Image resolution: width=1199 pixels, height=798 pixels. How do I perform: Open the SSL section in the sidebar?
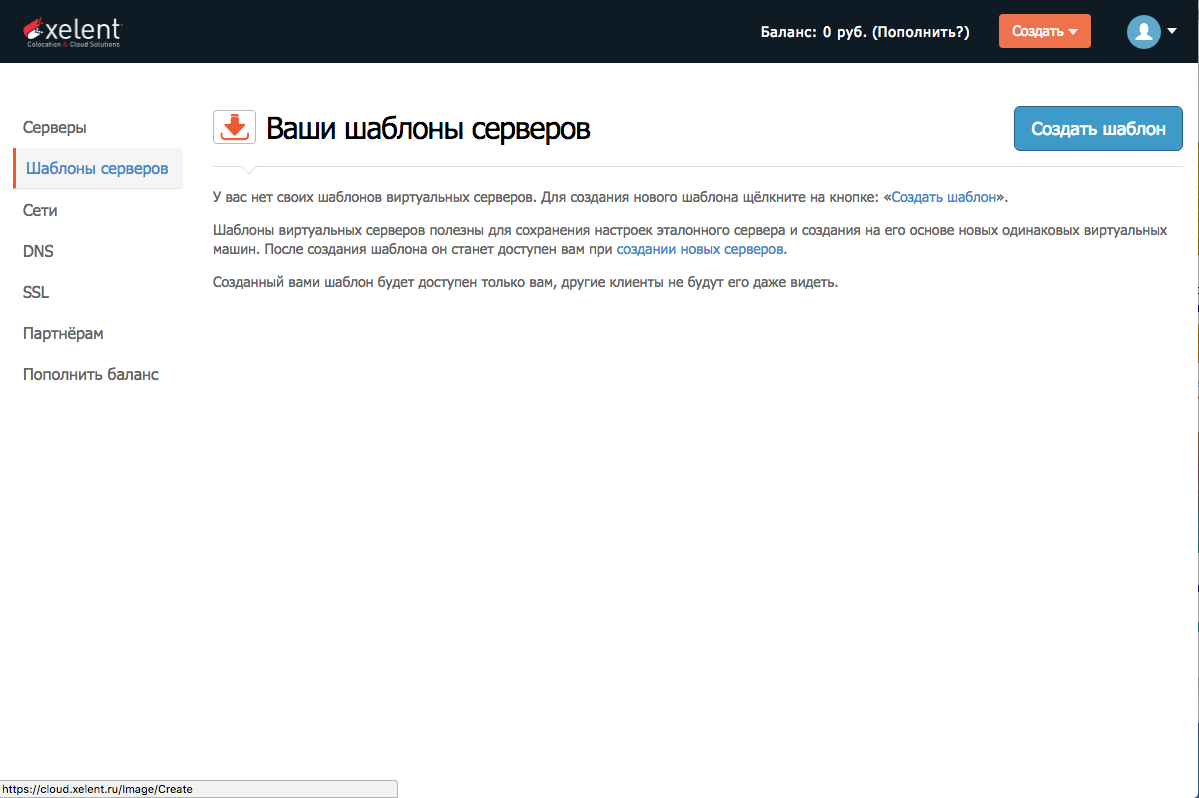point(35,292)
